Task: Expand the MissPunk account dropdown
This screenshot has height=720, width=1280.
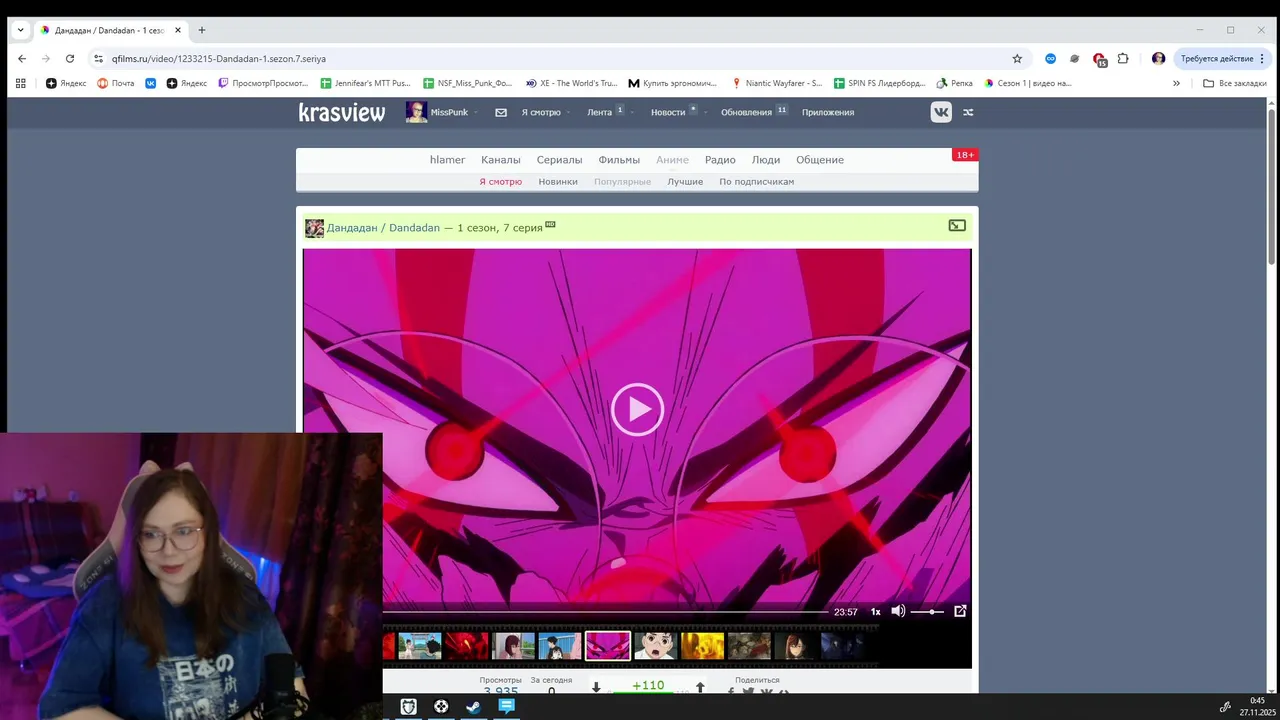Action: pos(476,112)
